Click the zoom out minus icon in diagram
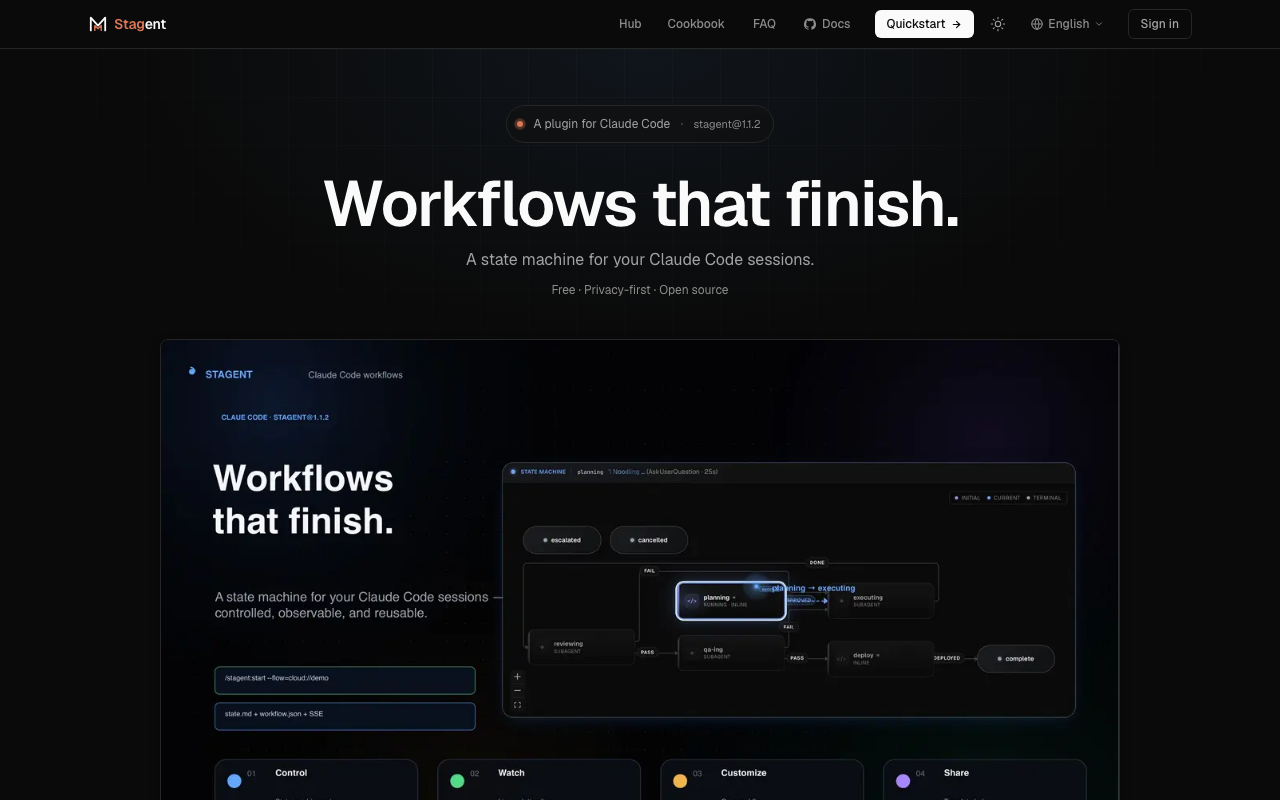The width and height of the screenshot is (1280, 800). coord(517,691)
